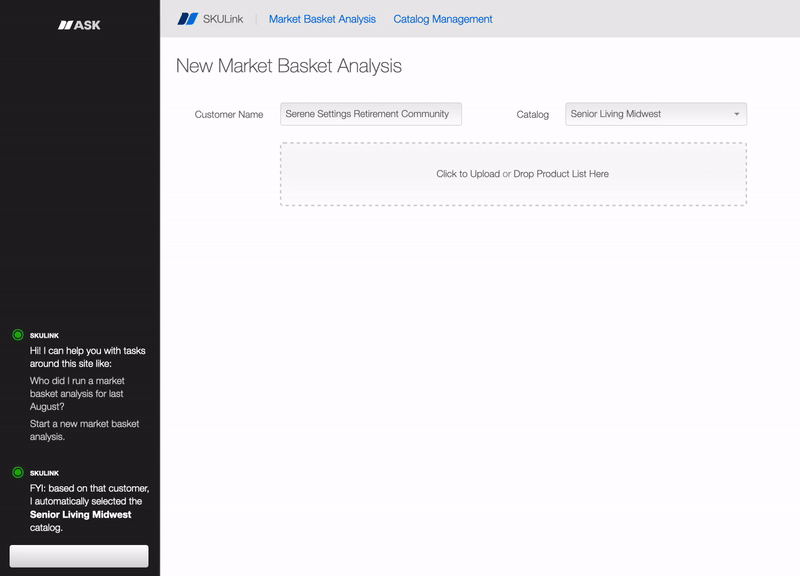Open the Market Basket Analysis tab
Screen dimensions: 800x576
322,19
